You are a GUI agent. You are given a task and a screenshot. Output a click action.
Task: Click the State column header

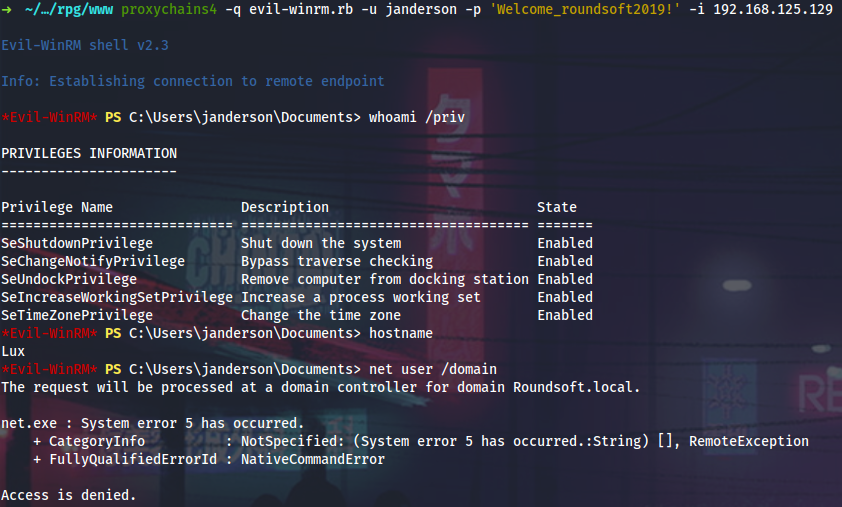tap(557, 208)
